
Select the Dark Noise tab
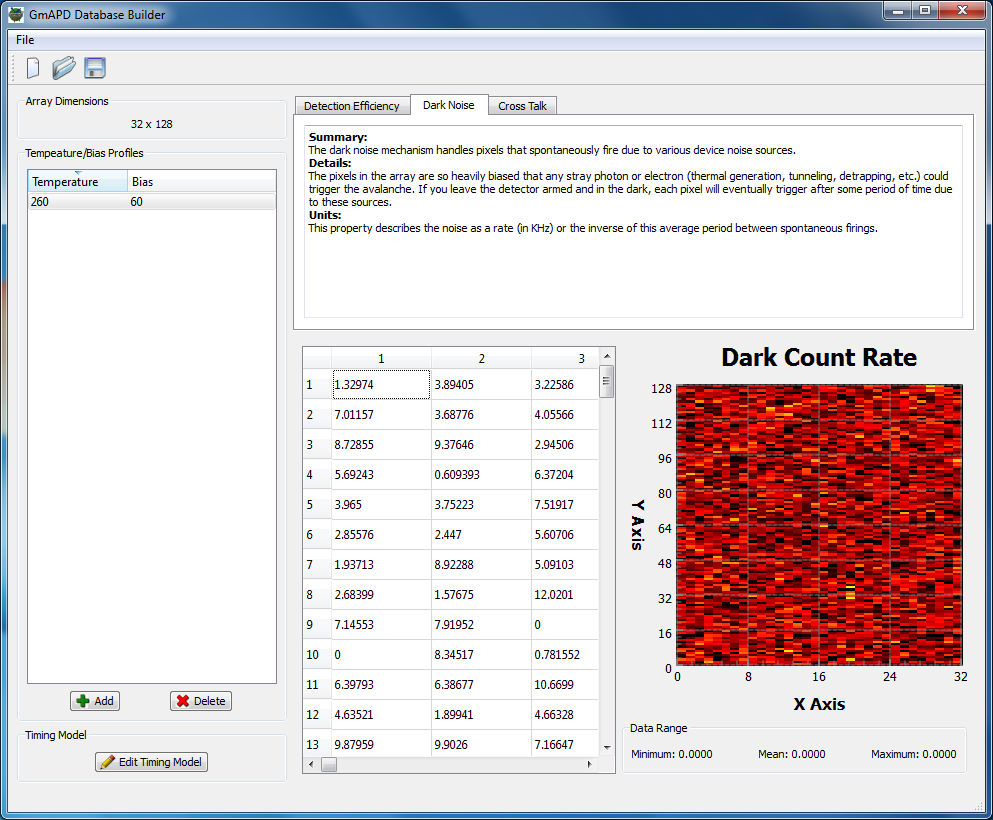[x=448, y=105]
